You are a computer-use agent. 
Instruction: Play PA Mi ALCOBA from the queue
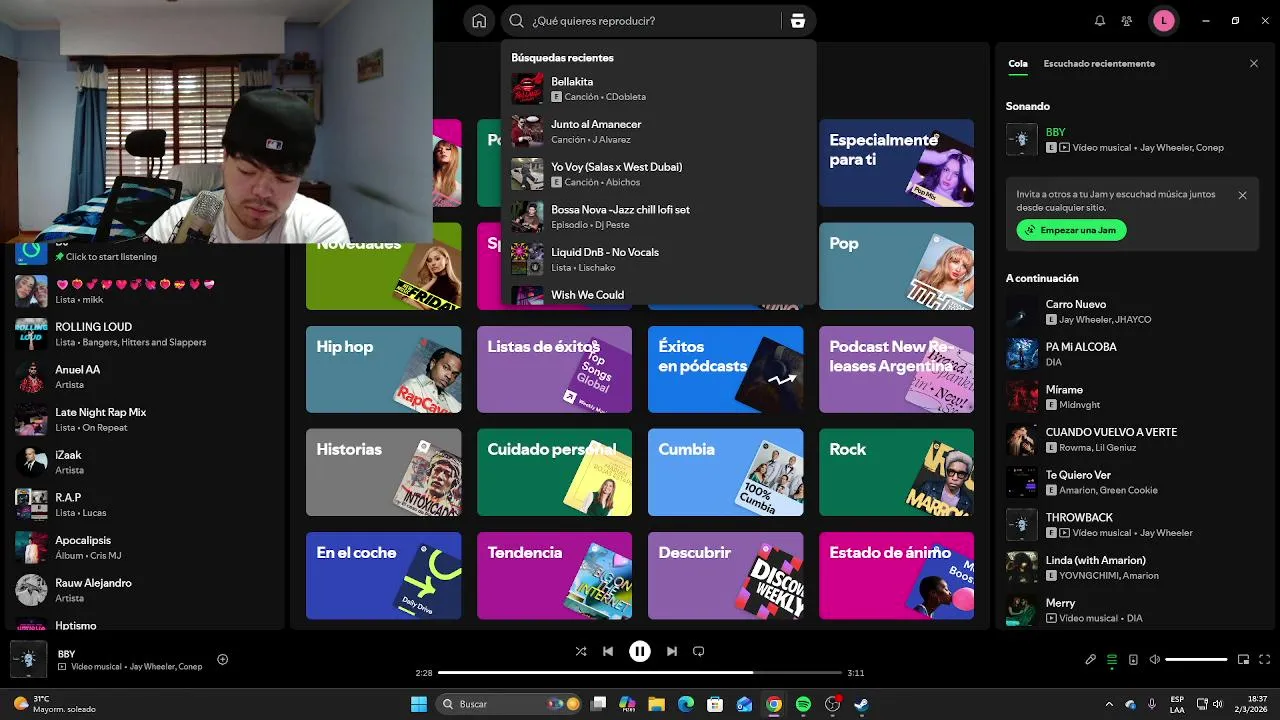point(1132,354)
